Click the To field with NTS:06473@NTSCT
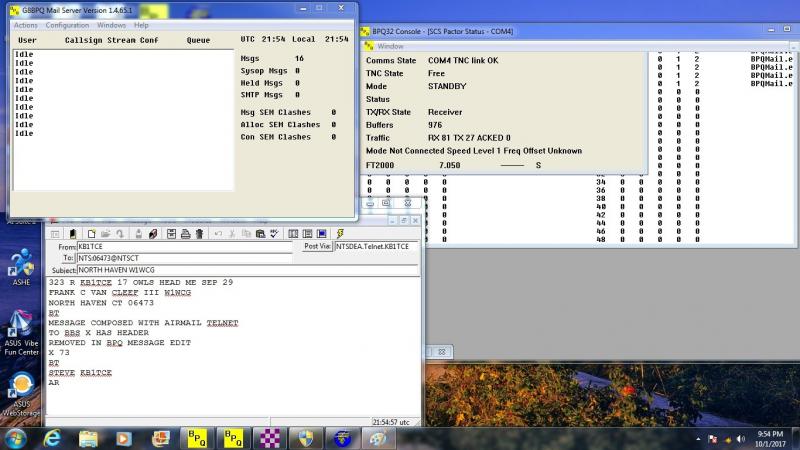Viewport: 800px width, 450px height. 184,258
